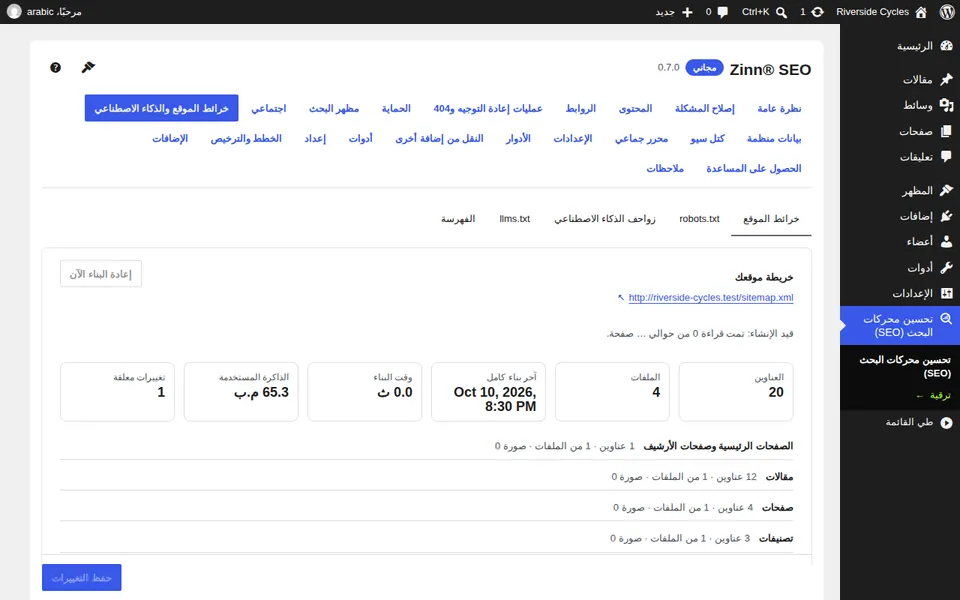This screenshot has height=600, width=960.
Task: Open the المظهر appearance brush icon
Action: point(947,190)
